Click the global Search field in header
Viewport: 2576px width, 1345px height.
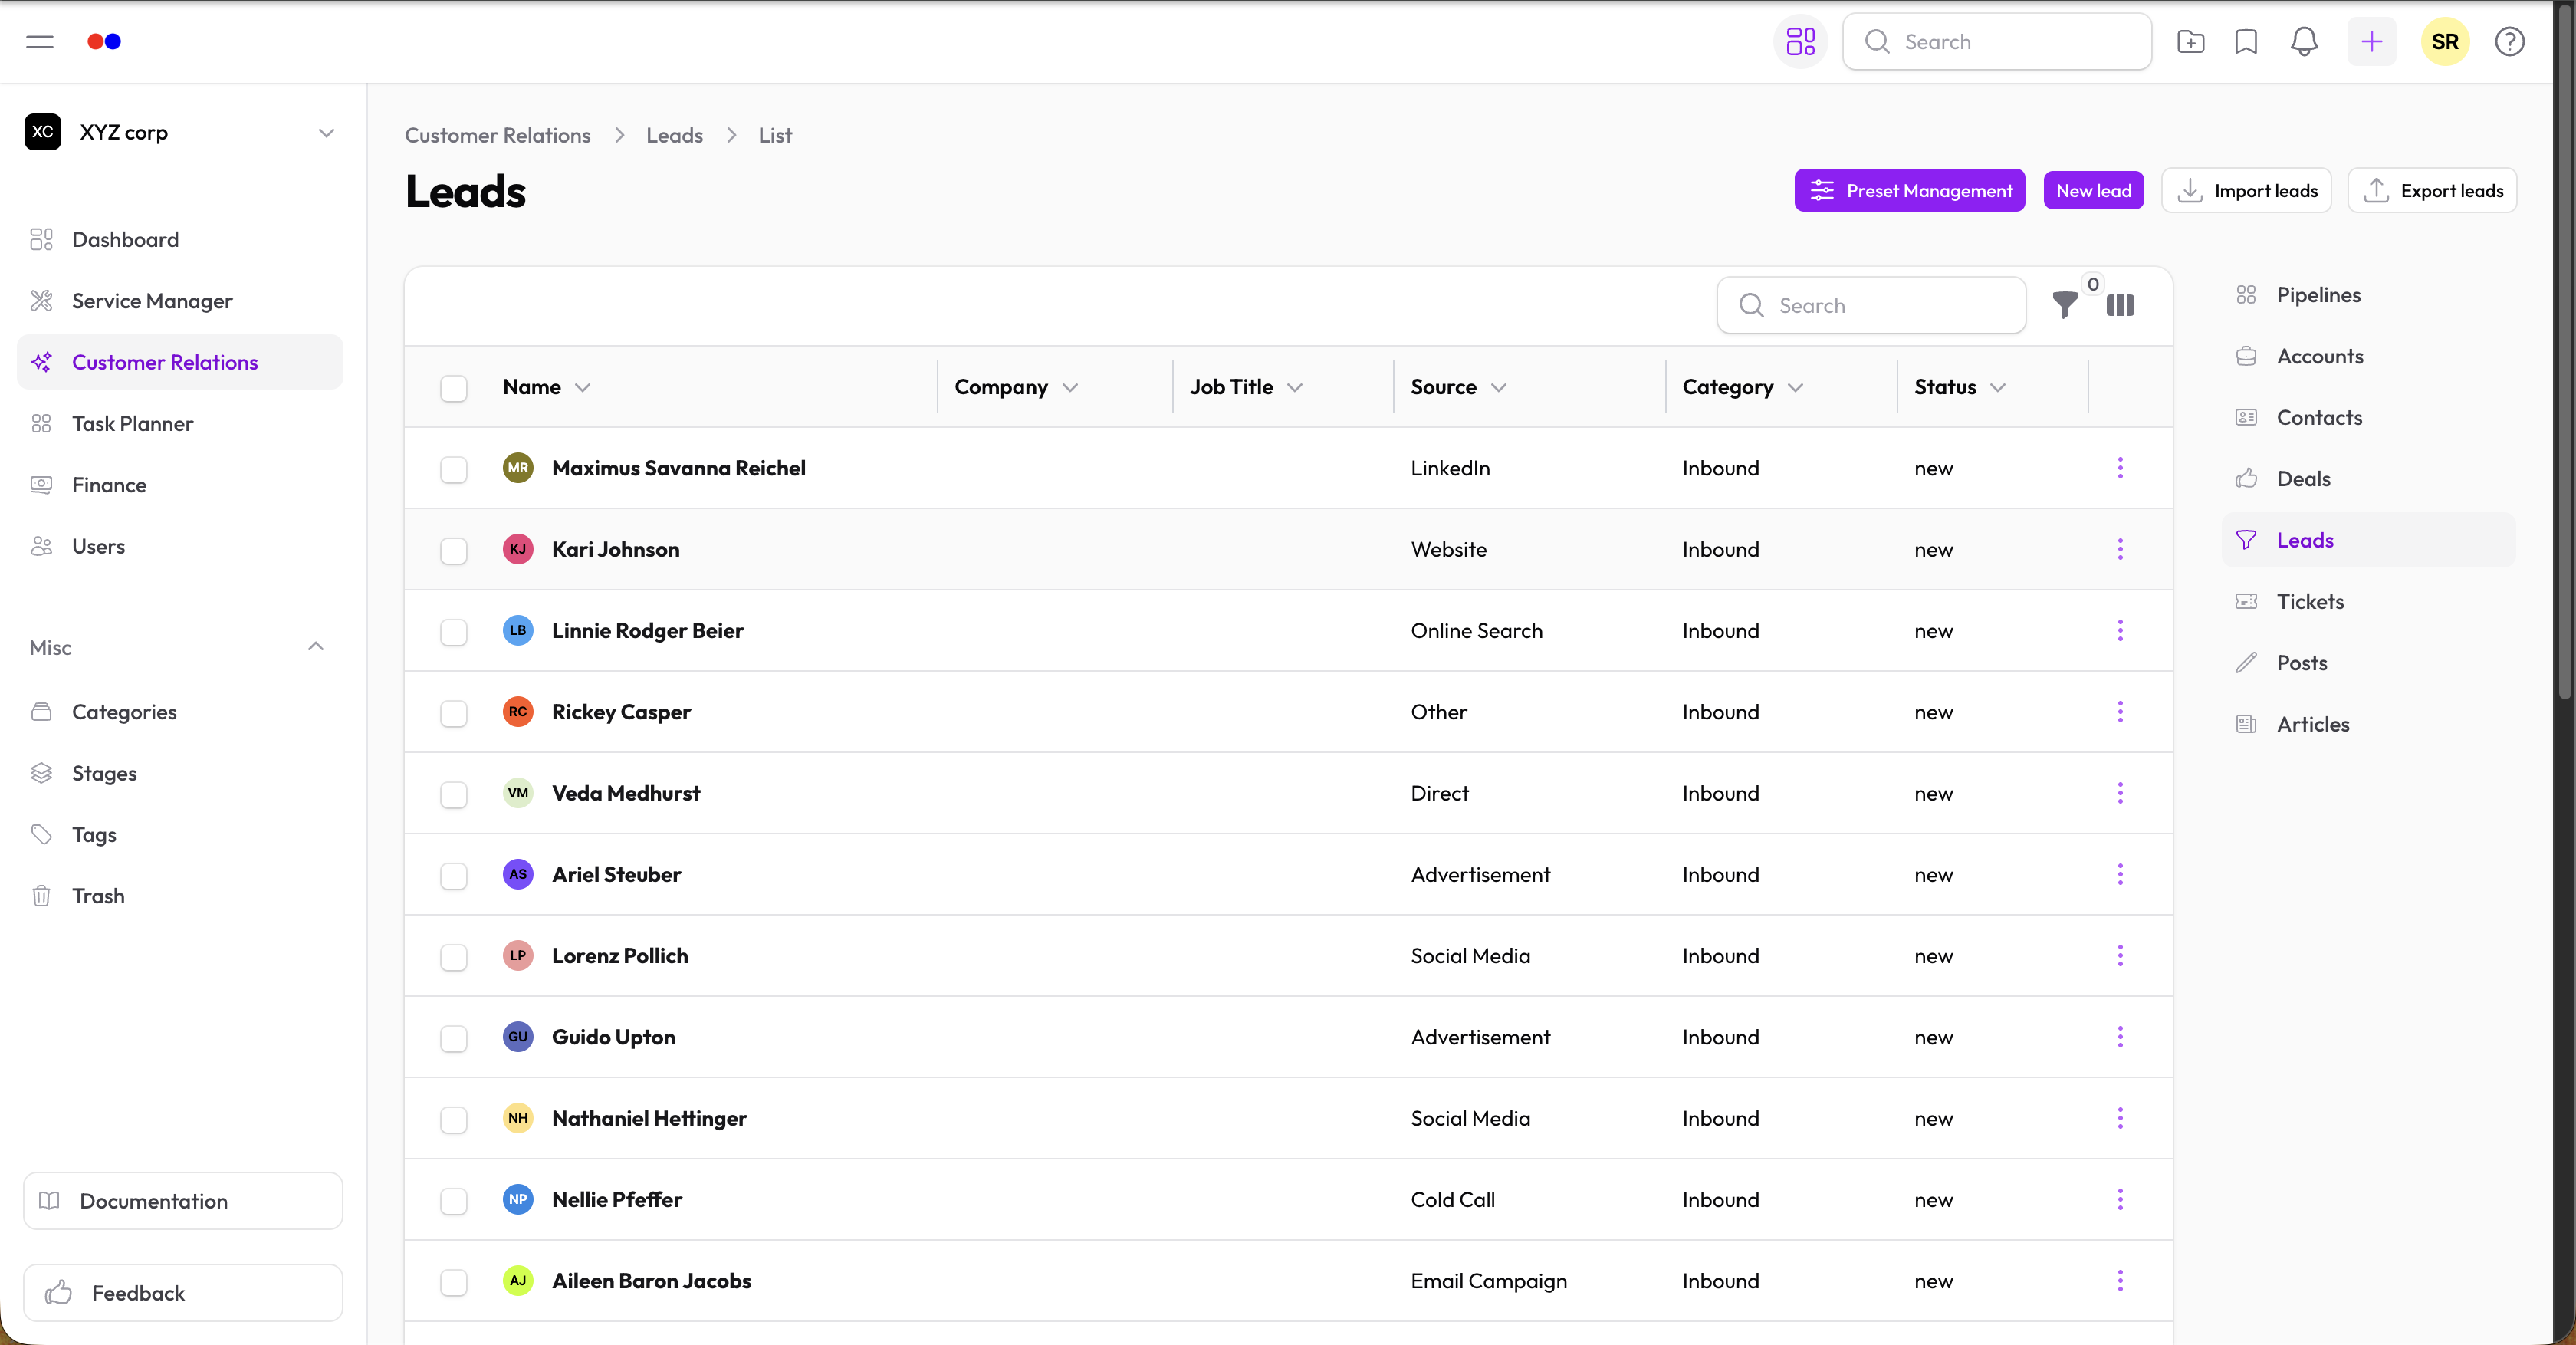1997,42
